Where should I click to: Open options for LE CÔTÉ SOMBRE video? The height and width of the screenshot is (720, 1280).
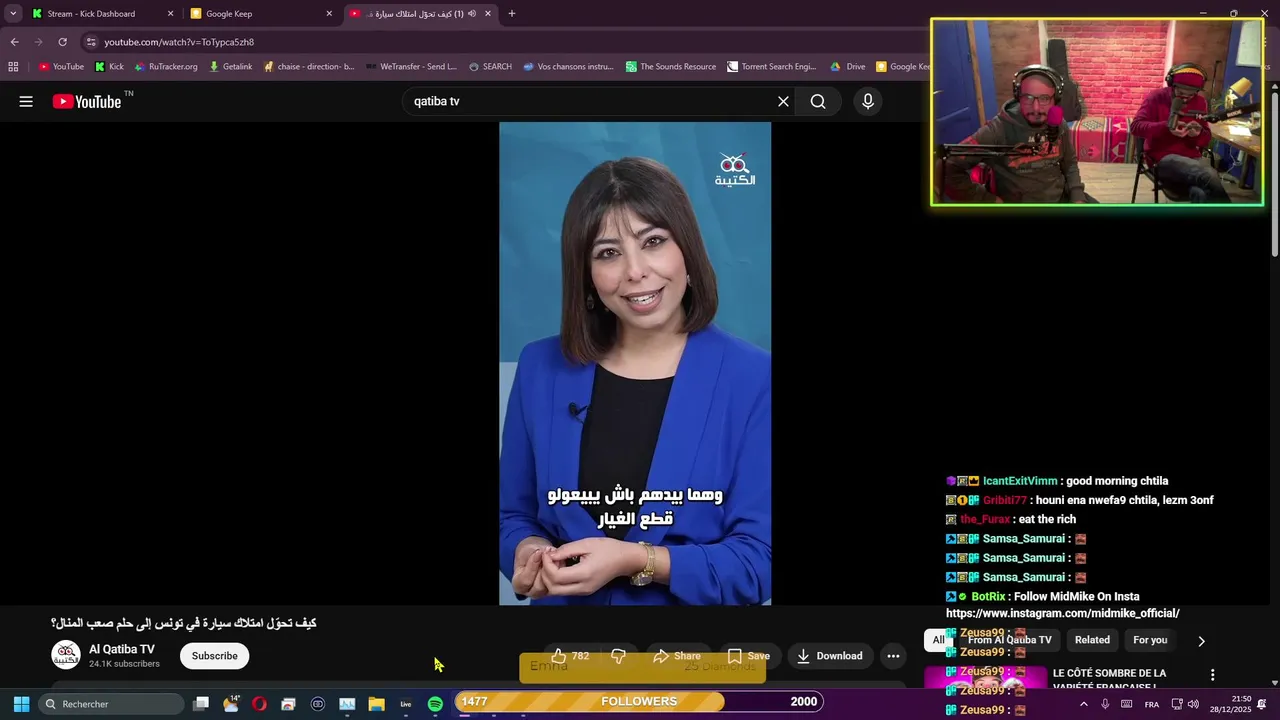(1212, 675)
